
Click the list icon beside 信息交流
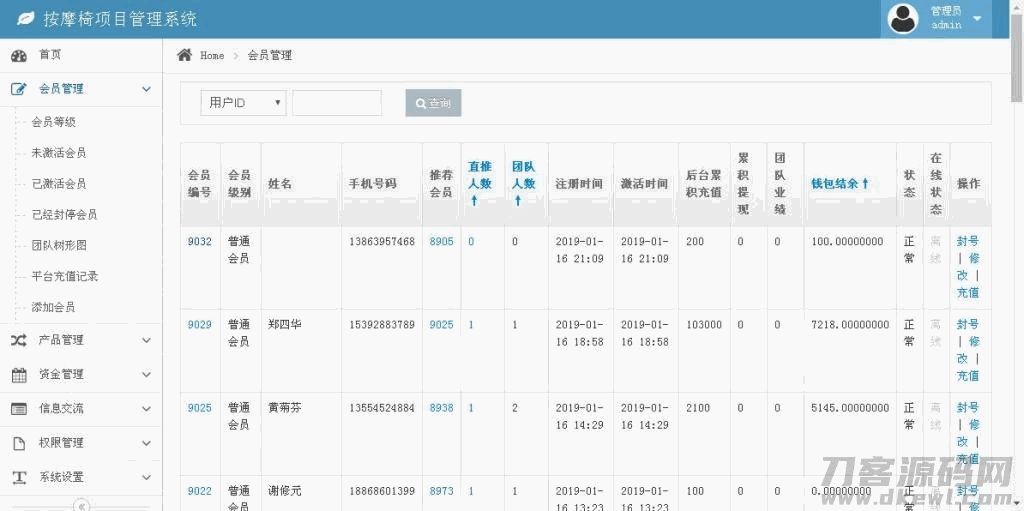pos(18,409)
